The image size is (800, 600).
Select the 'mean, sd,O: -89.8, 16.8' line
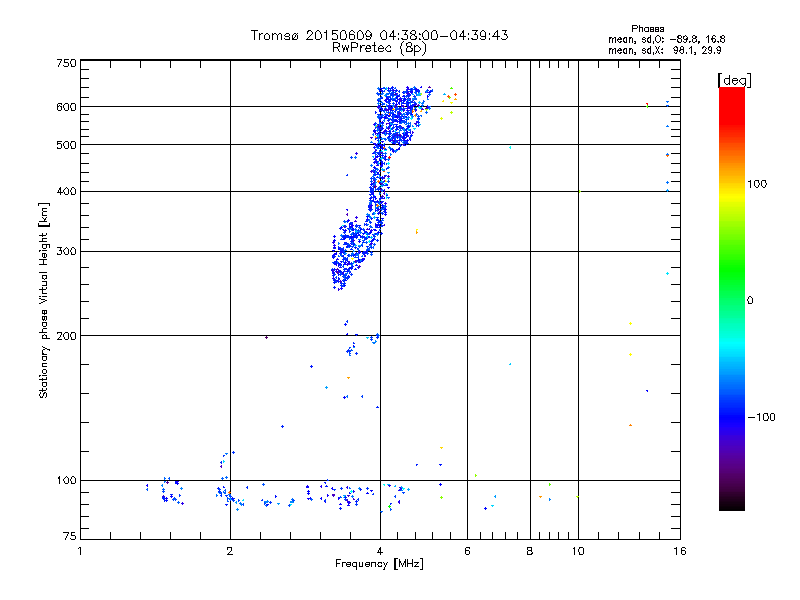(666, 39)
